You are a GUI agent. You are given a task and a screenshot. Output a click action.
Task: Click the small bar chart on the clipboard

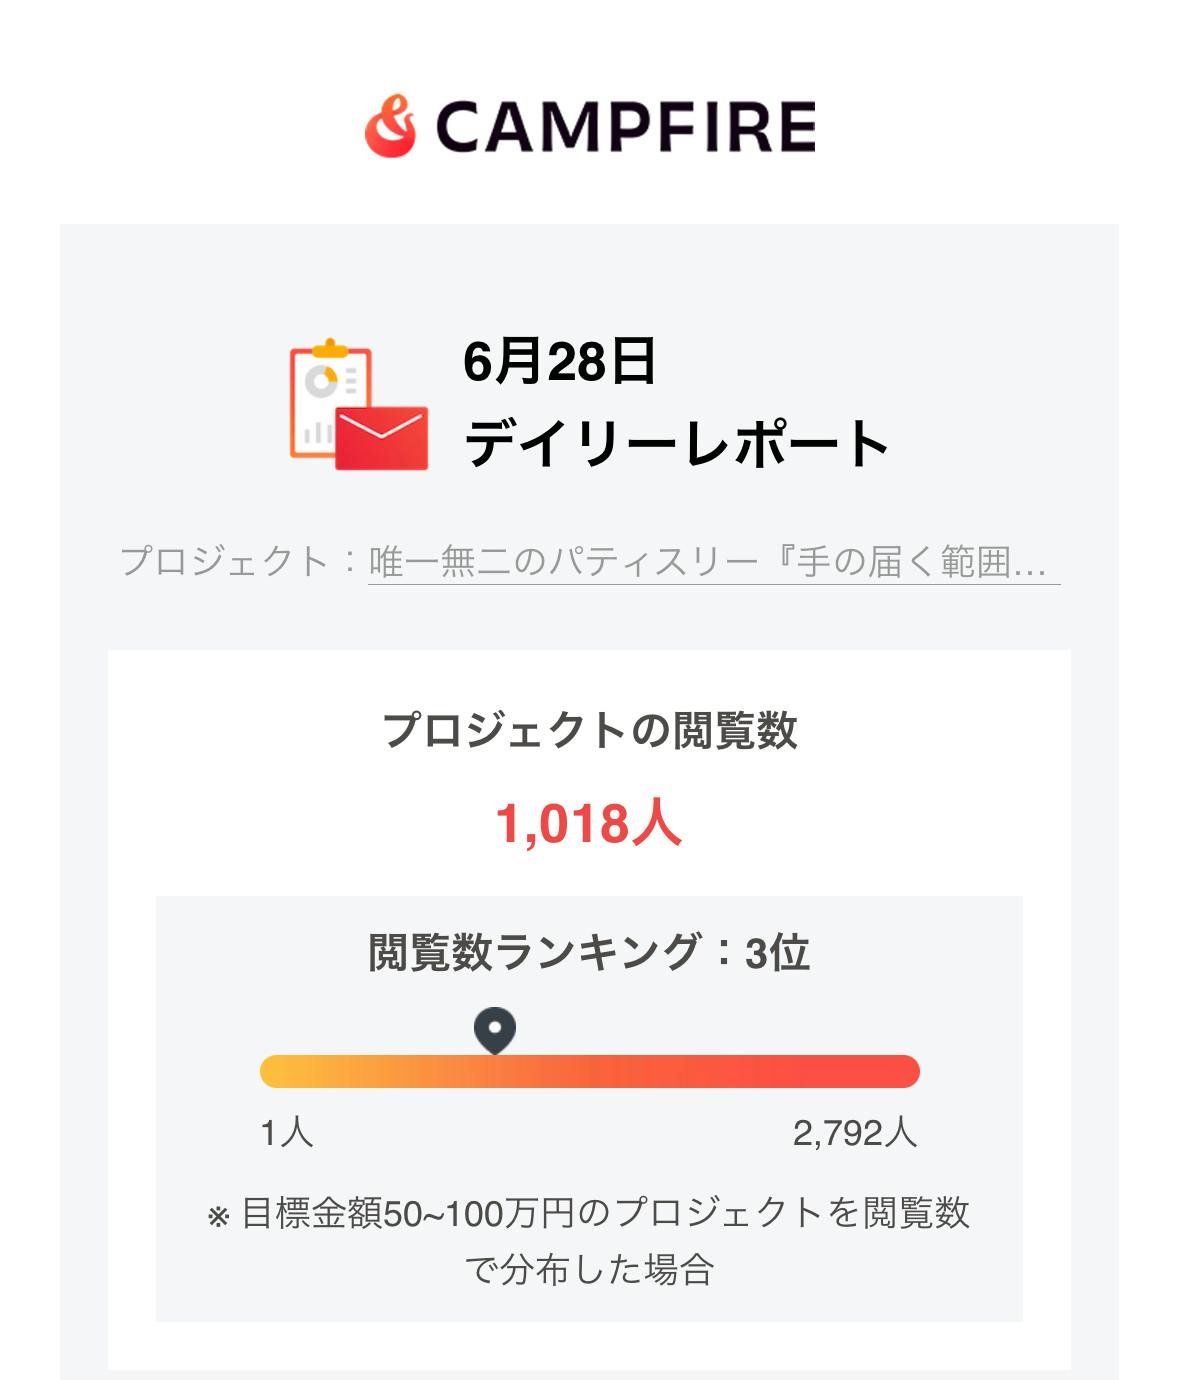click(318, 433)
